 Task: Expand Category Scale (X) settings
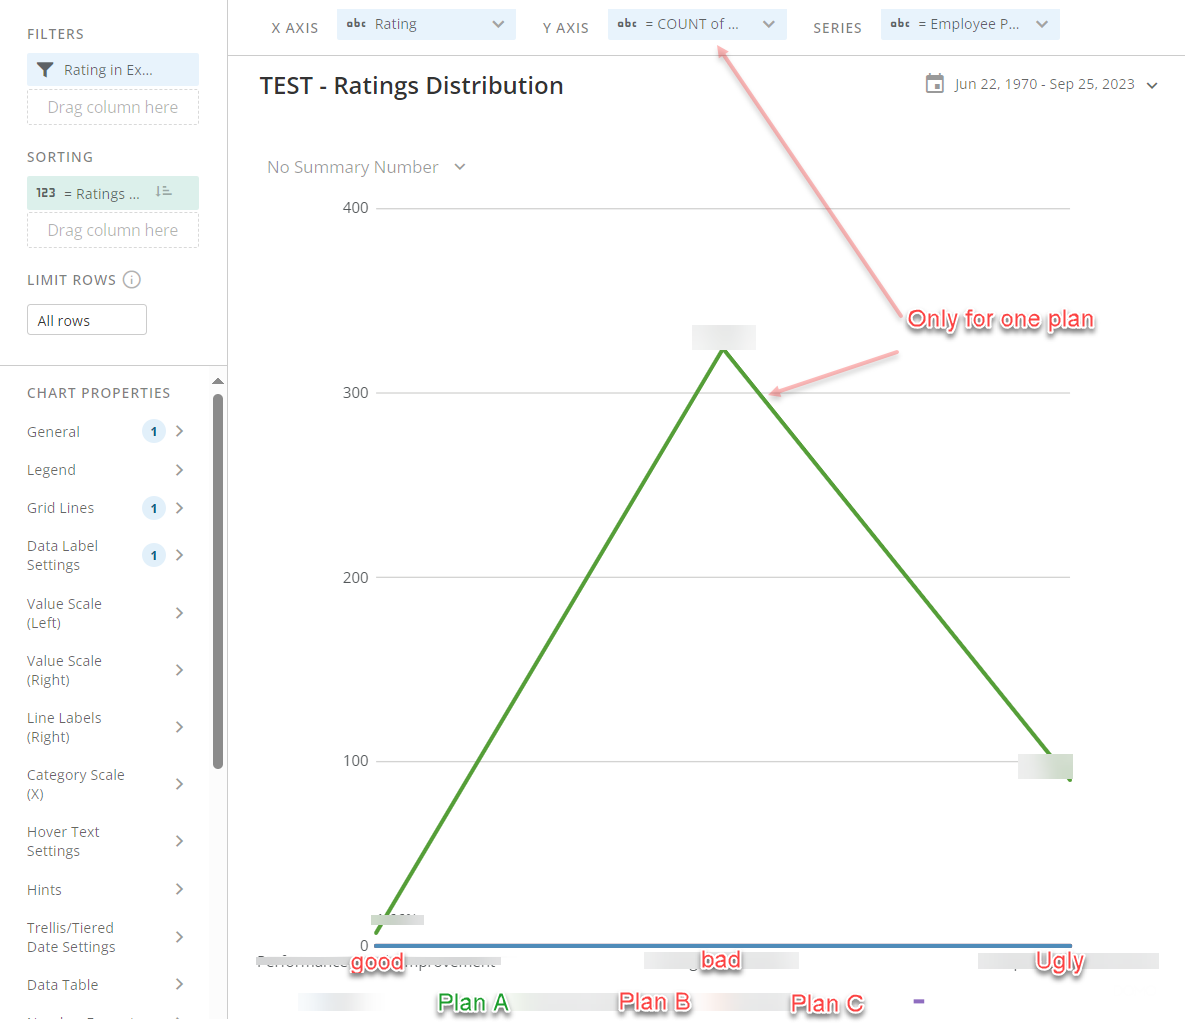[179, 784]
